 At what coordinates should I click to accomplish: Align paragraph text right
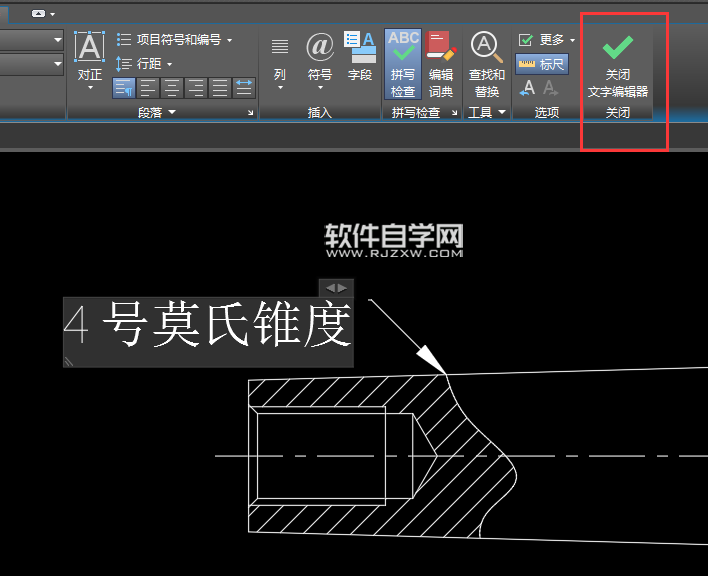(x=196, y=88)
